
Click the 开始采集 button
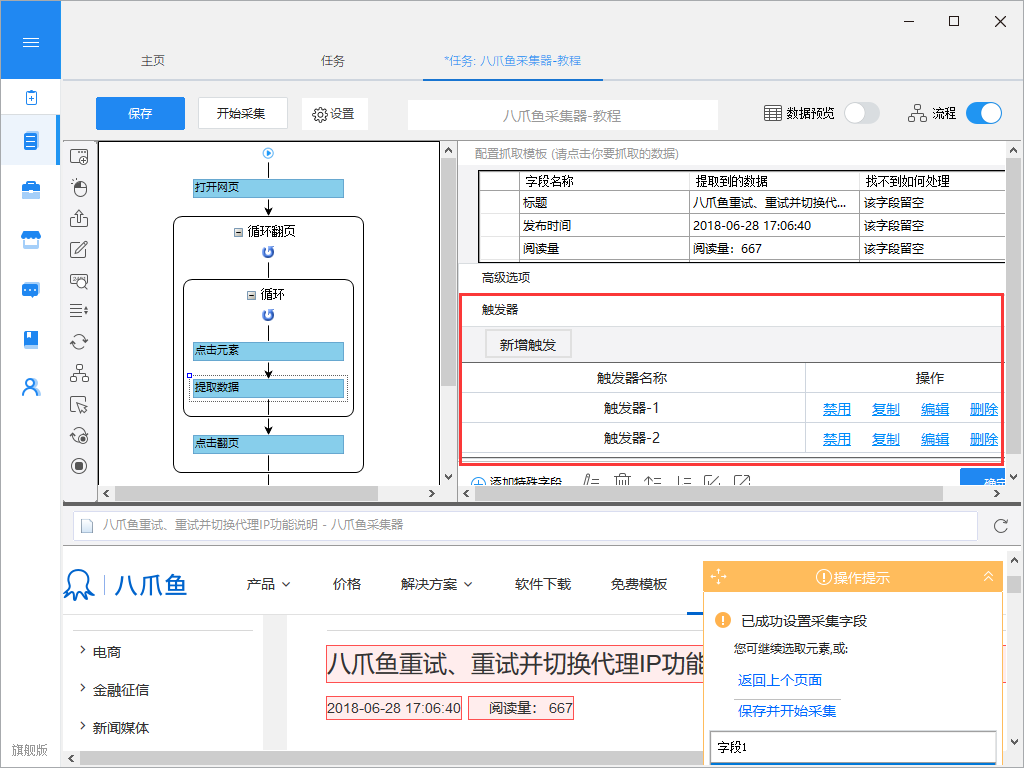[242, 114]
